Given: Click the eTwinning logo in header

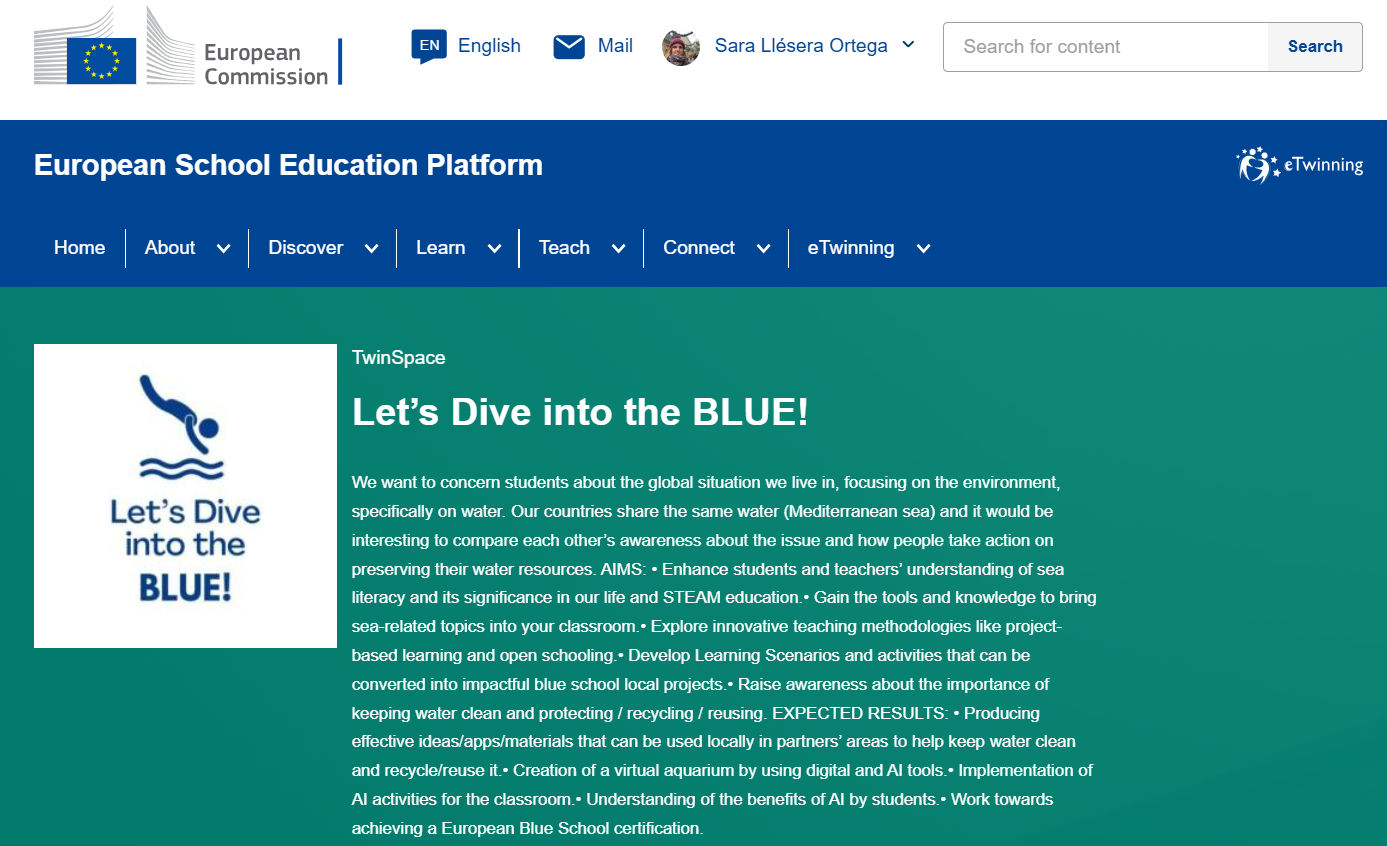Looking at the screenshot, I should pos(1299,165).
